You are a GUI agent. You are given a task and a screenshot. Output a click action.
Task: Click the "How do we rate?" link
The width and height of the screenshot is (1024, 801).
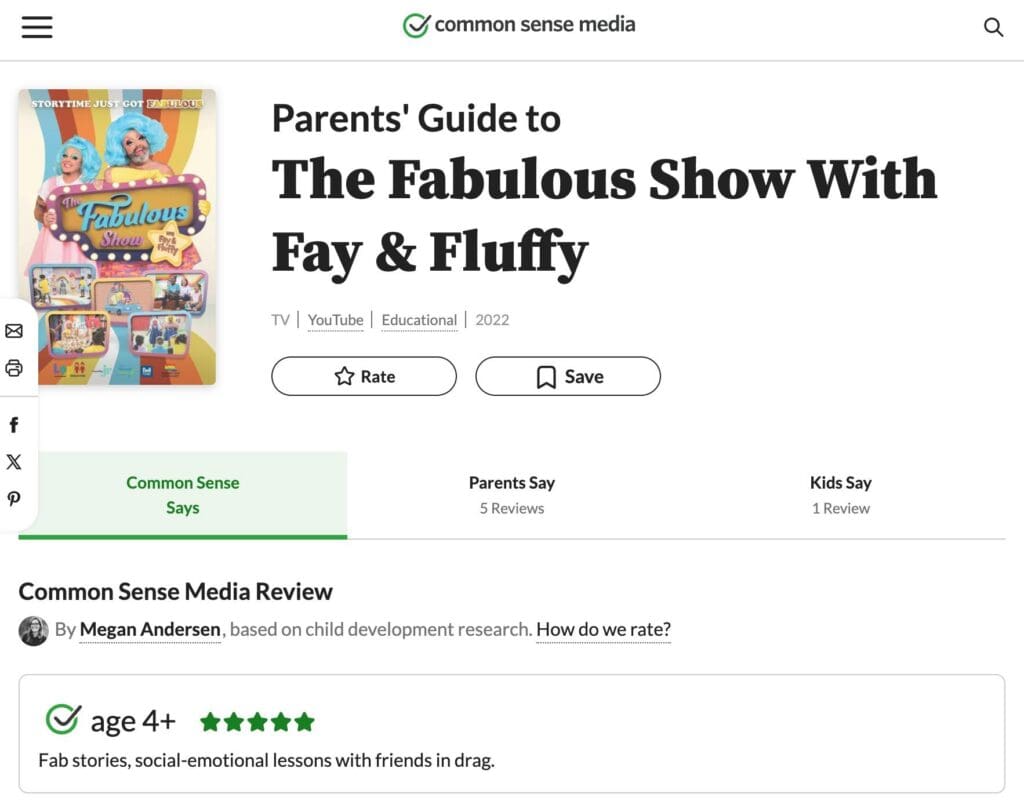pos(603,630)
